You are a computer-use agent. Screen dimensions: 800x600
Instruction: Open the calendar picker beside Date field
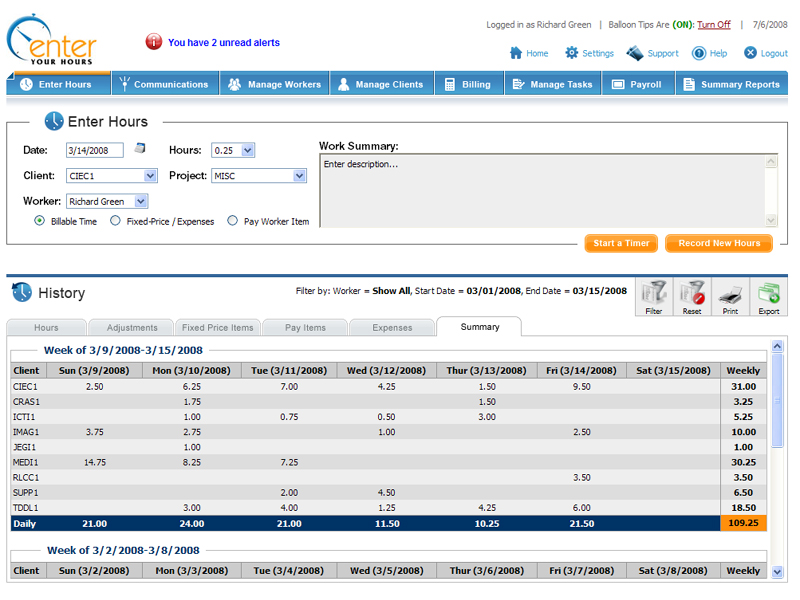pyautogui.click(x=141, y=149)
